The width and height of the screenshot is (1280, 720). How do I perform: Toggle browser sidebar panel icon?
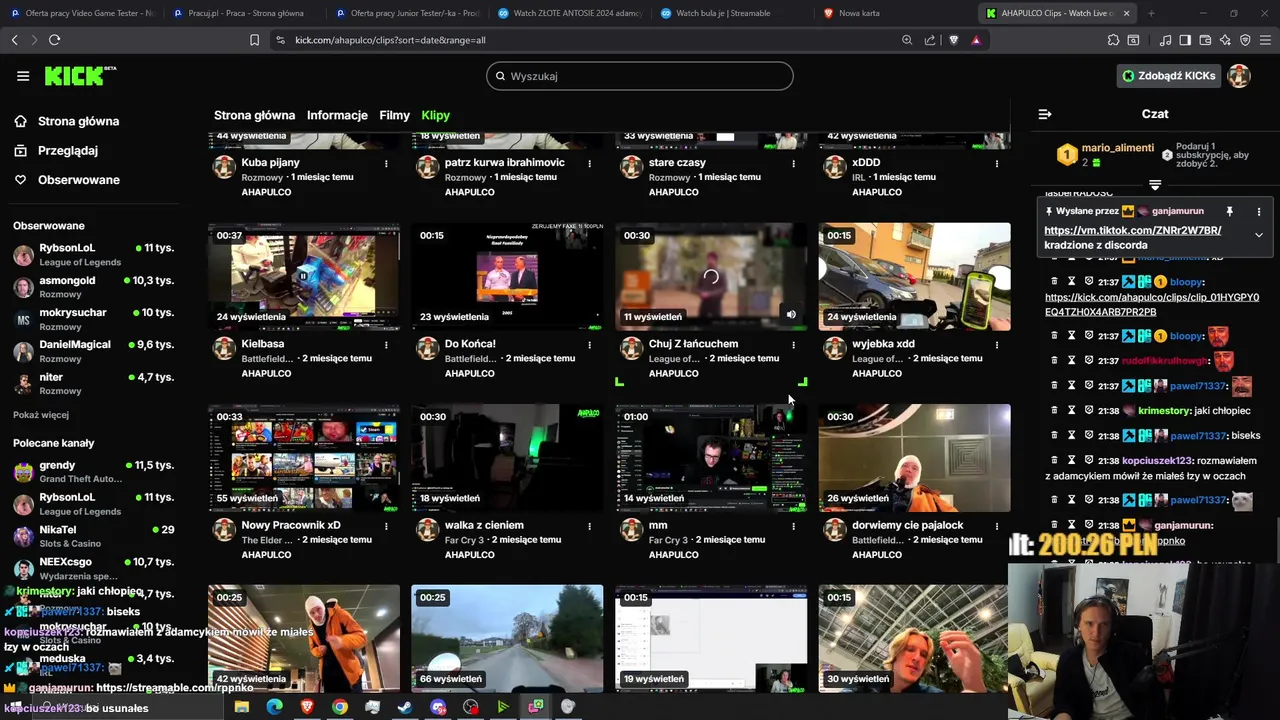click(1185, 40)
